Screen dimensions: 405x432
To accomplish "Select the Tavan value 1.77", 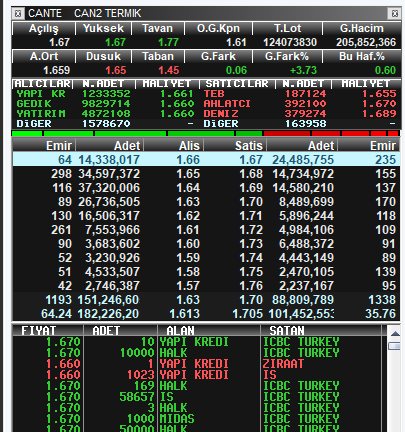I will [168, 42].
